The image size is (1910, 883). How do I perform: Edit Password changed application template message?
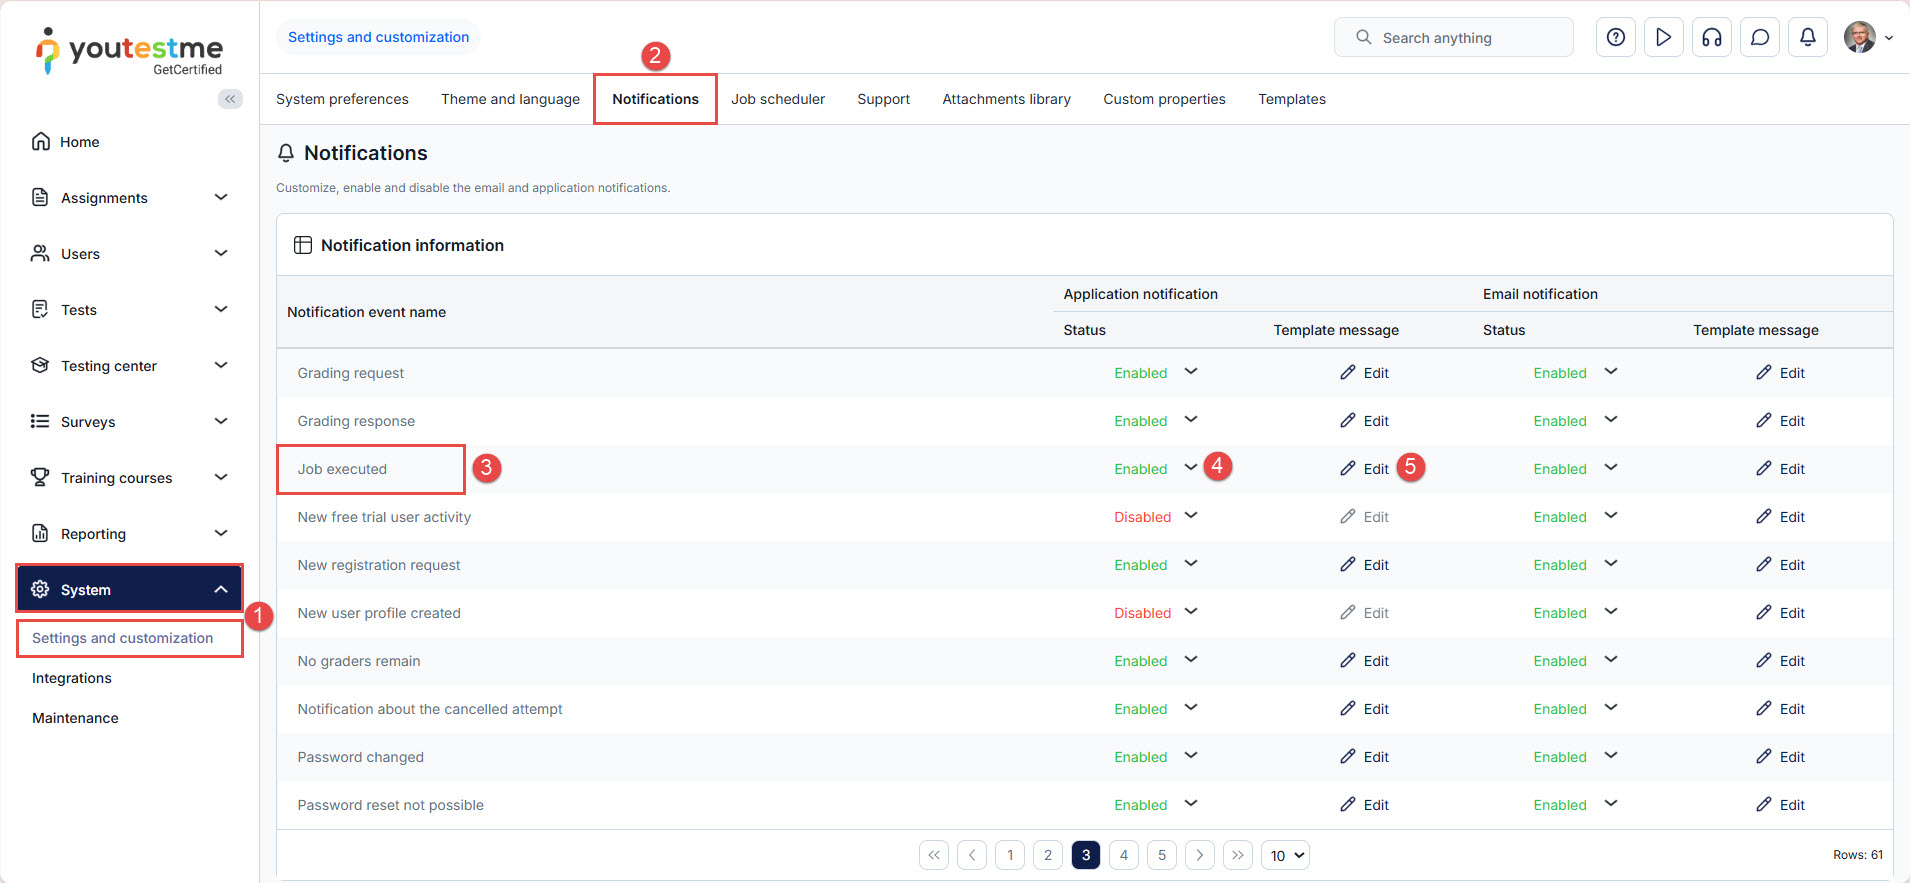[1364, 757]
